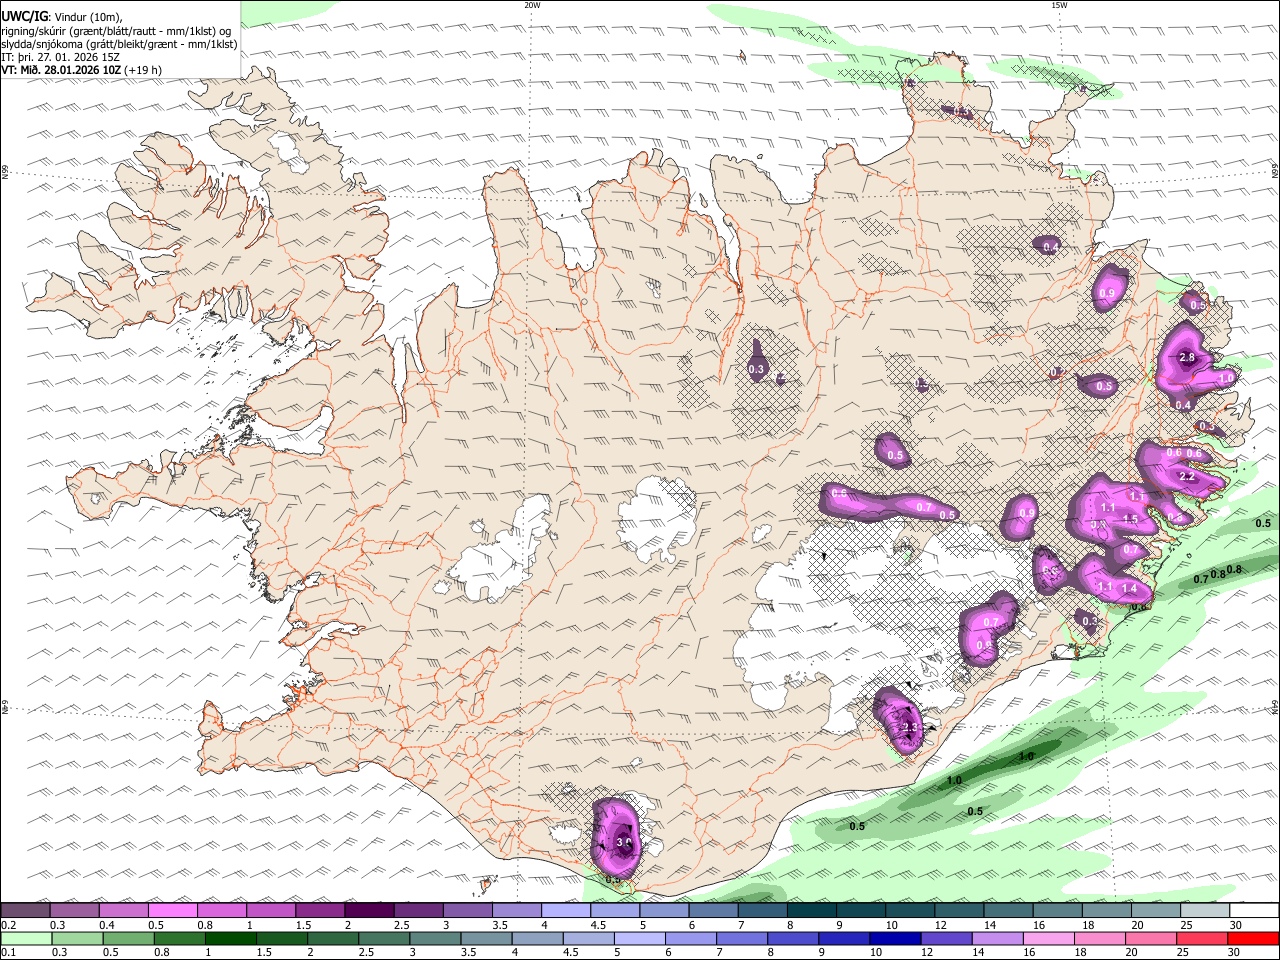Click lower legend label '0.1'
Viewport: 1280px width, 960px height.
(7, 952)
